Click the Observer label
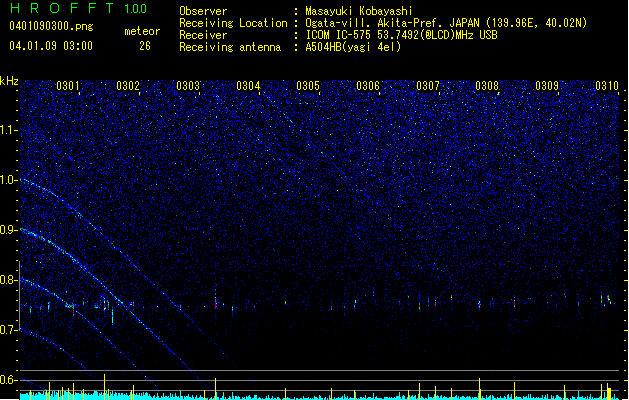The height and width of the screenshot is (400, 629). tap(203, 11)
